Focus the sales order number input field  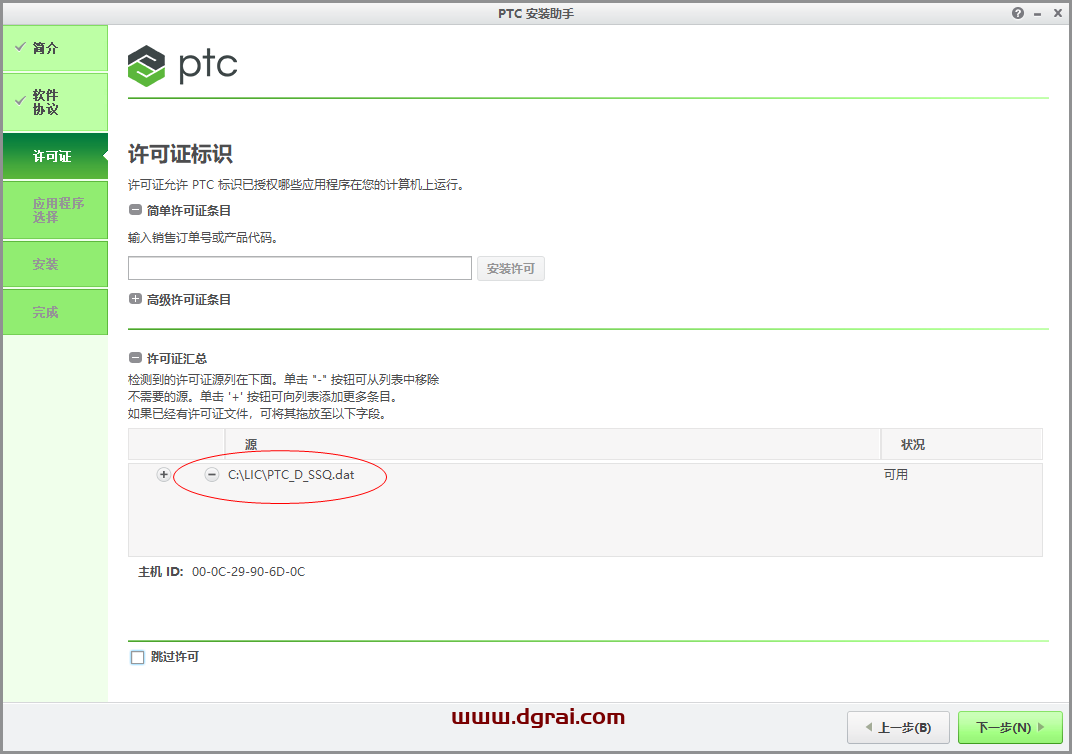[299, 268]
